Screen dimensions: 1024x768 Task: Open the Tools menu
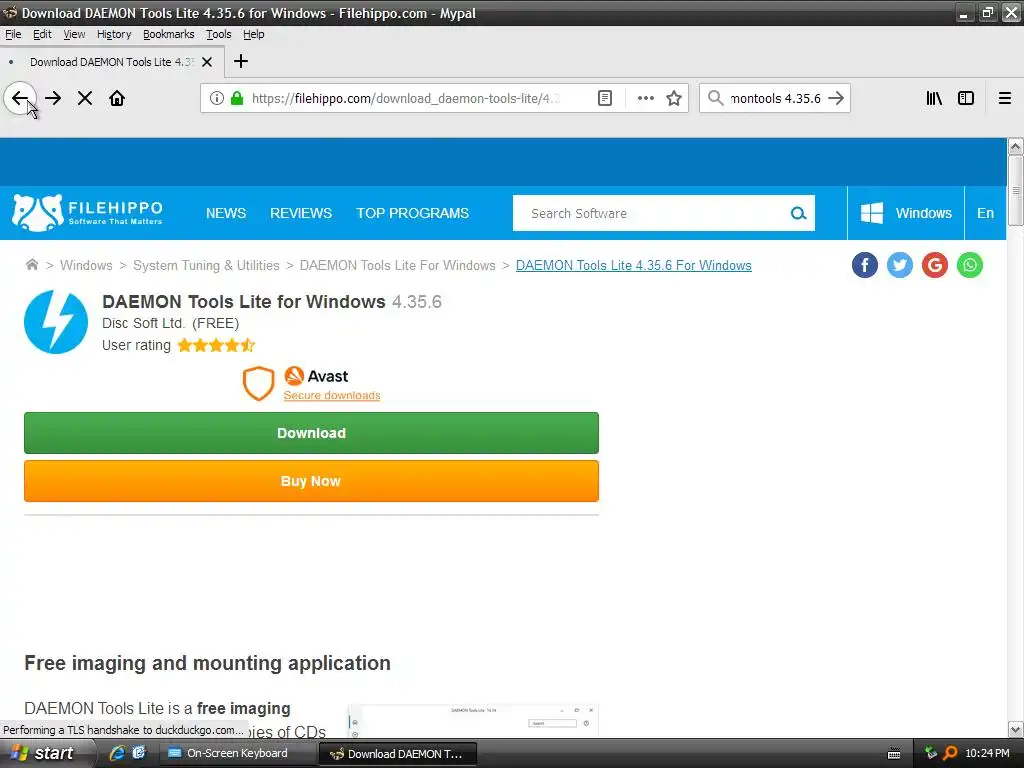click(x=219, y=34)
